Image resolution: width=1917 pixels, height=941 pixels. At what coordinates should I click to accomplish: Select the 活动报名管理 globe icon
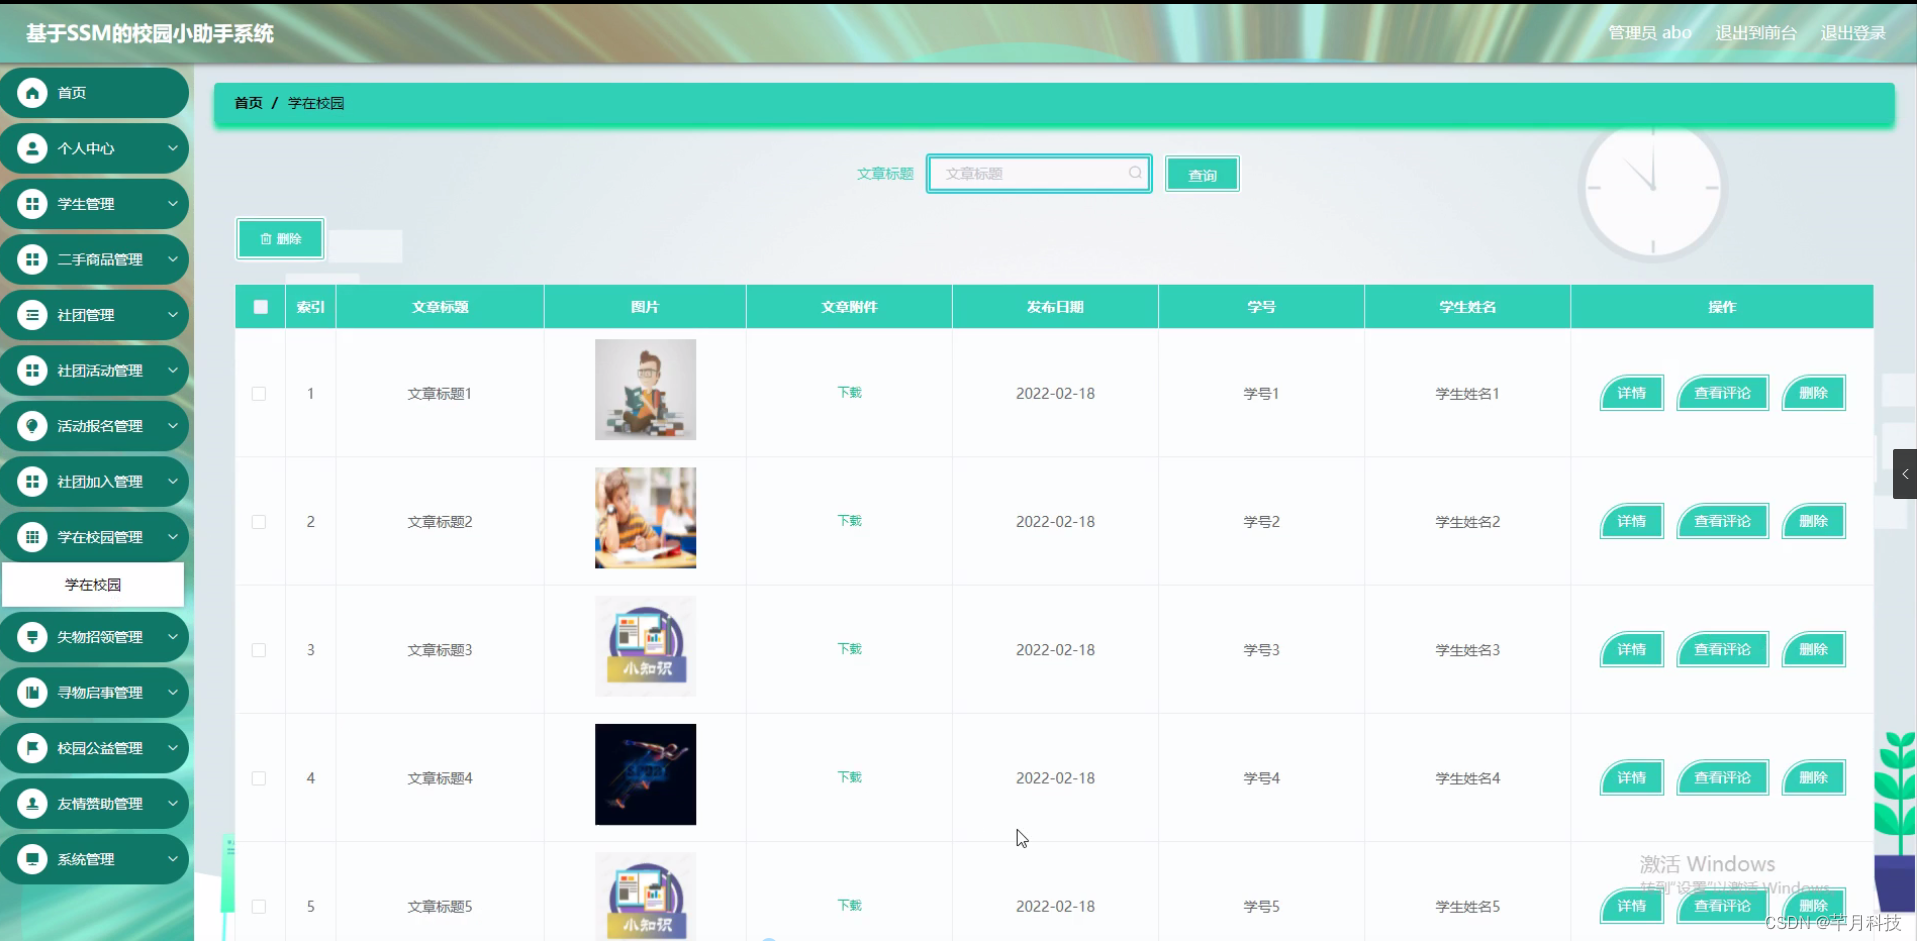[x=31, y=426]
